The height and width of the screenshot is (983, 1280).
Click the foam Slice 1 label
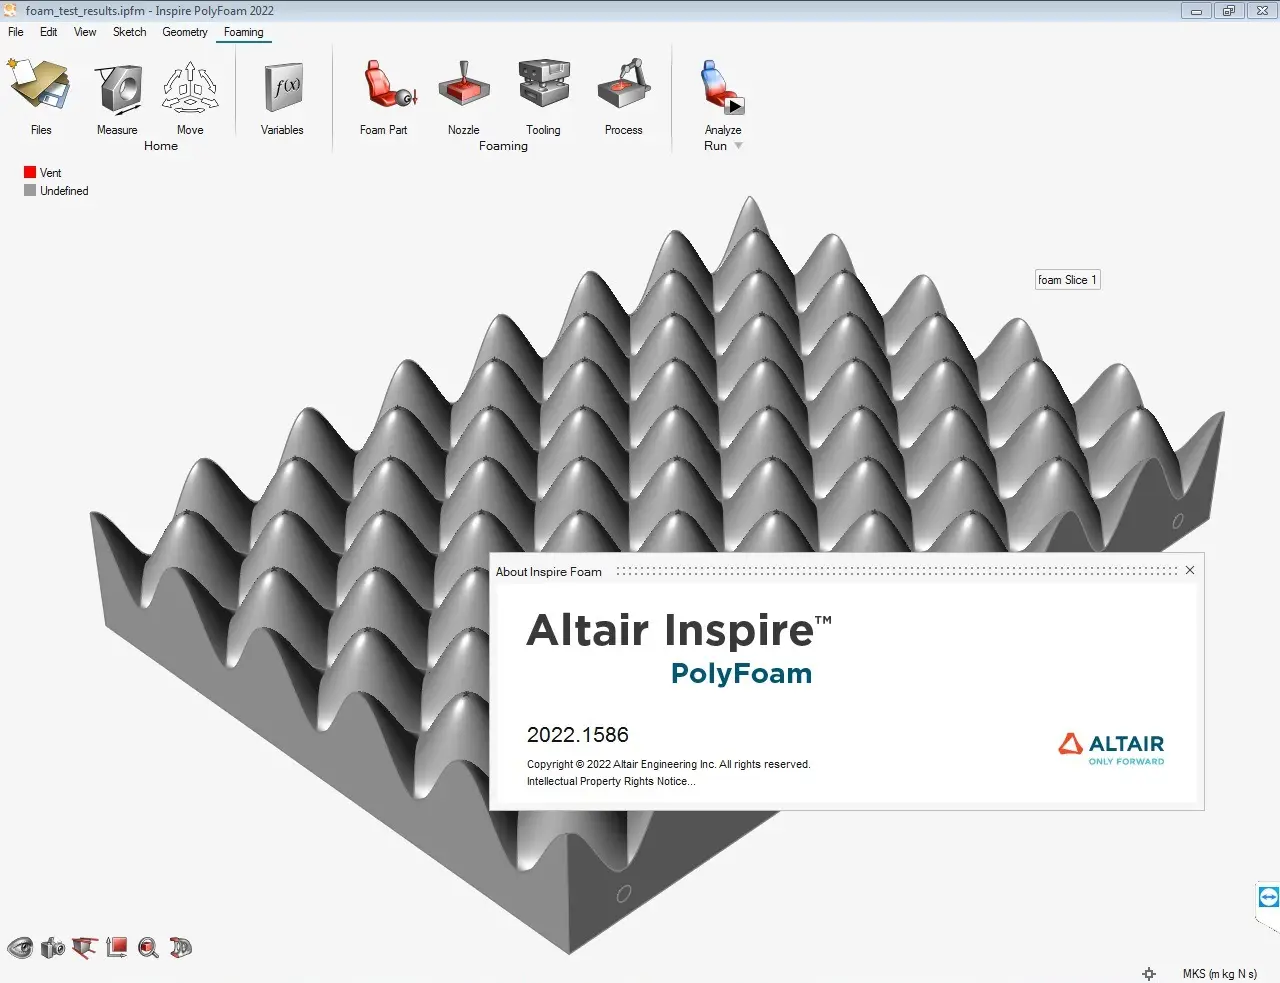1067,280
